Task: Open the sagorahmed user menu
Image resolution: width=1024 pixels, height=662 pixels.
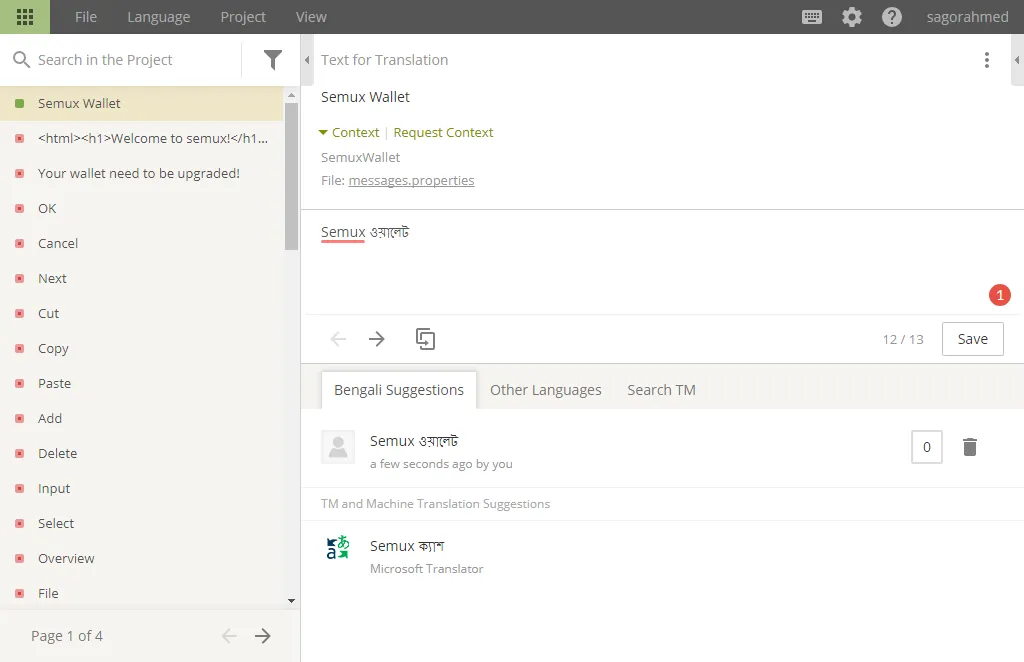Action: (967, 17)
